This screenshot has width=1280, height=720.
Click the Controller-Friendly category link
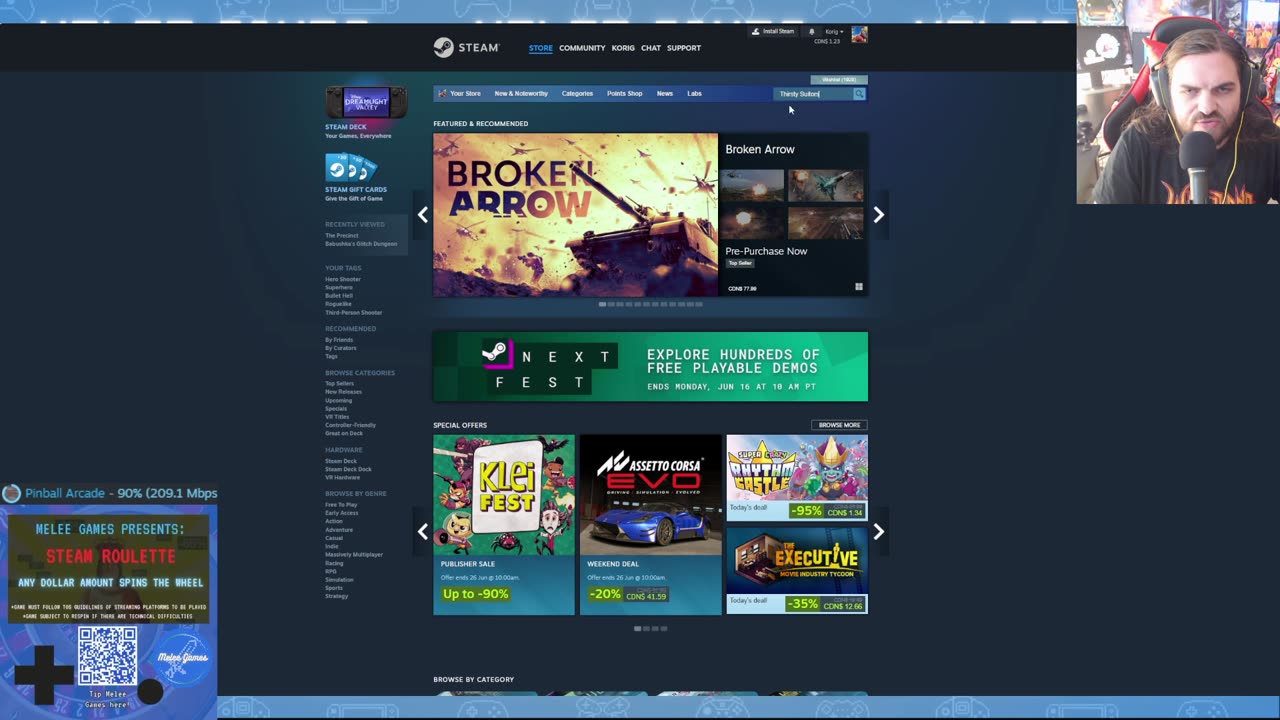[350, 425]
